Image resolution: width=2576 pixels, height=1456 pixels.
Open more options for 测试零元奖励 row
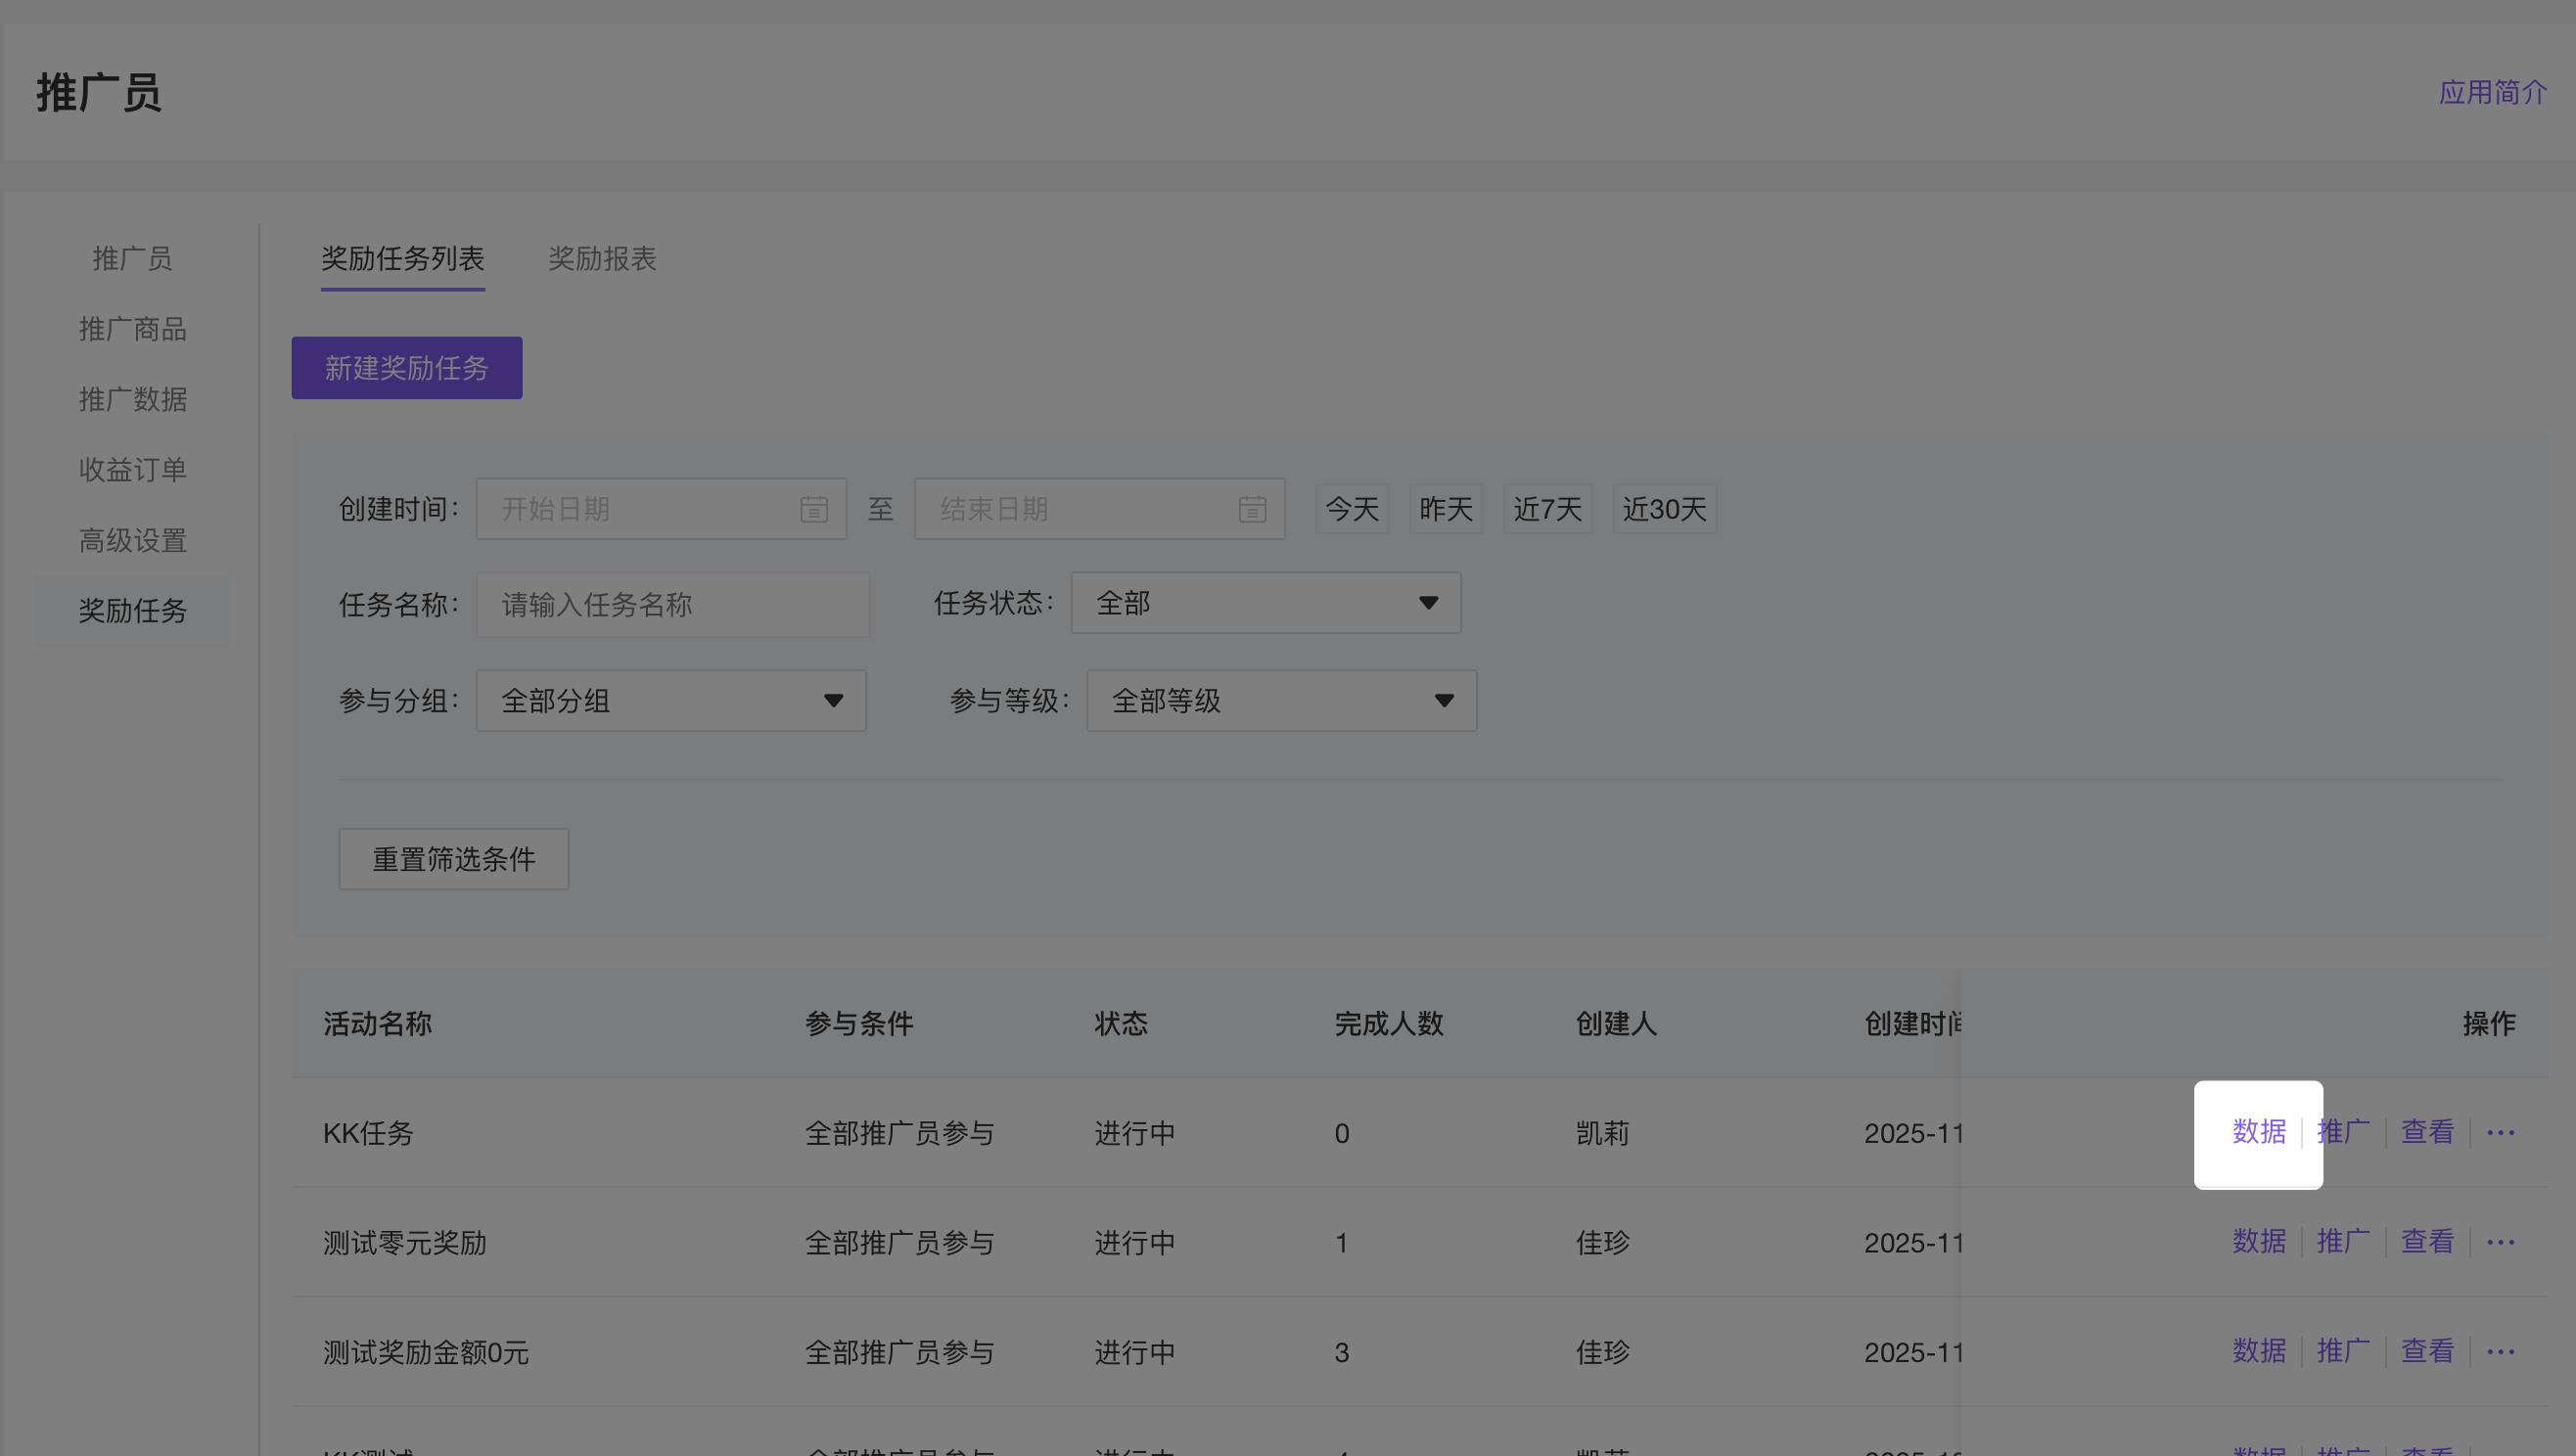[x=2500, y=1242]
